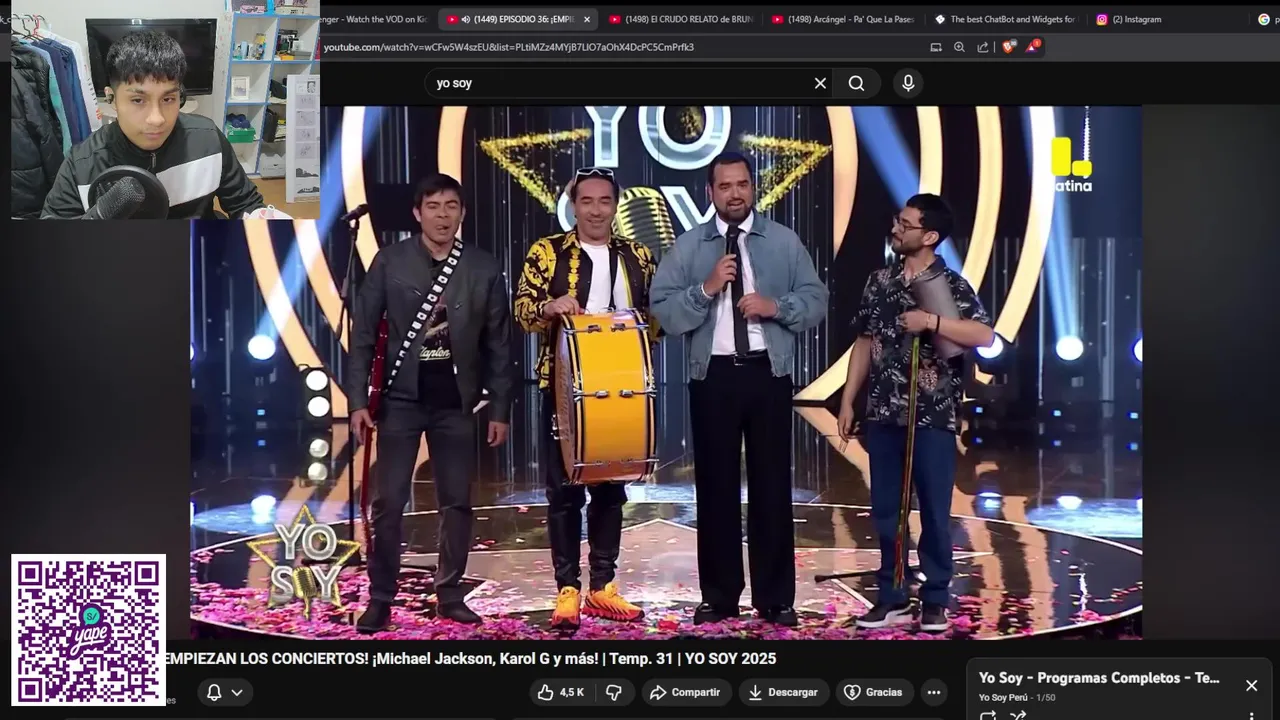Switch to the 'Watch the VOD on Kick' tab
Image resolution: width=1280 pixels, height=720 pixels.
pyautogui.click(x=374, y=19)
